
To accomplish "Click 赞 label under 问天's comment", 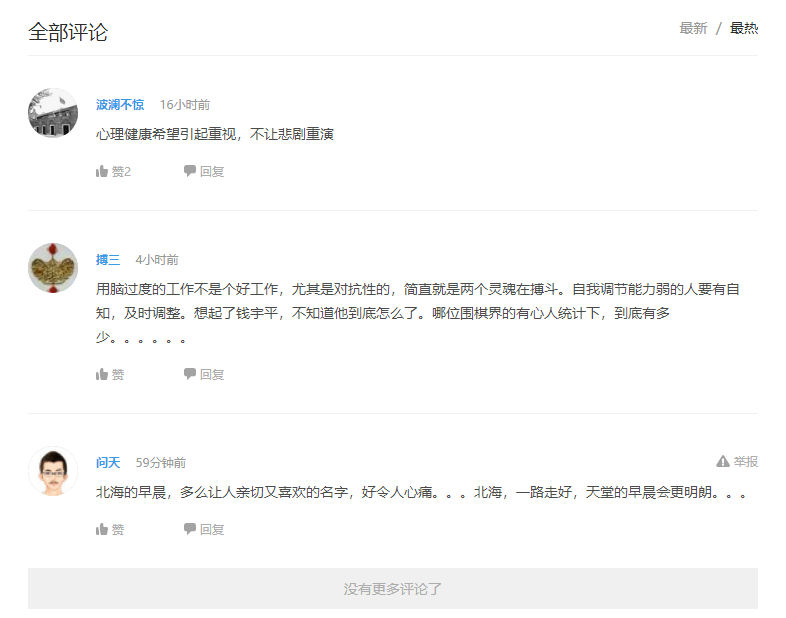I will [118, 529].
